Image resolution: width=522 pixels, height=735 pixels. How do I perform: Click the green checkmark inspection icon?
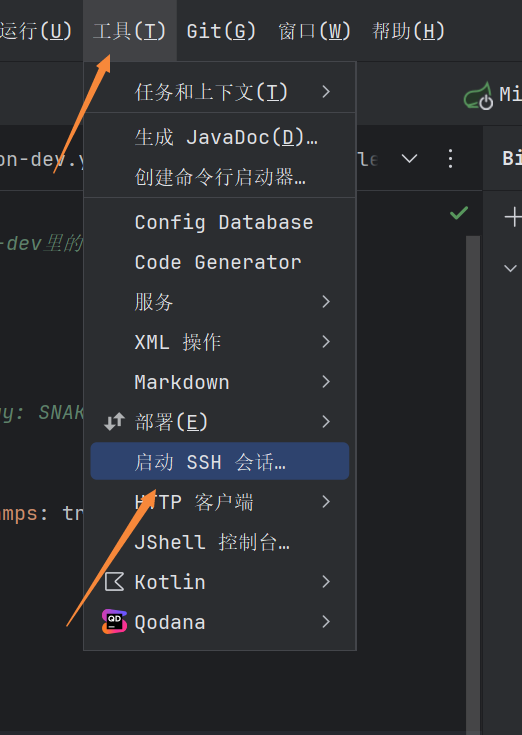tap(459, 213)
